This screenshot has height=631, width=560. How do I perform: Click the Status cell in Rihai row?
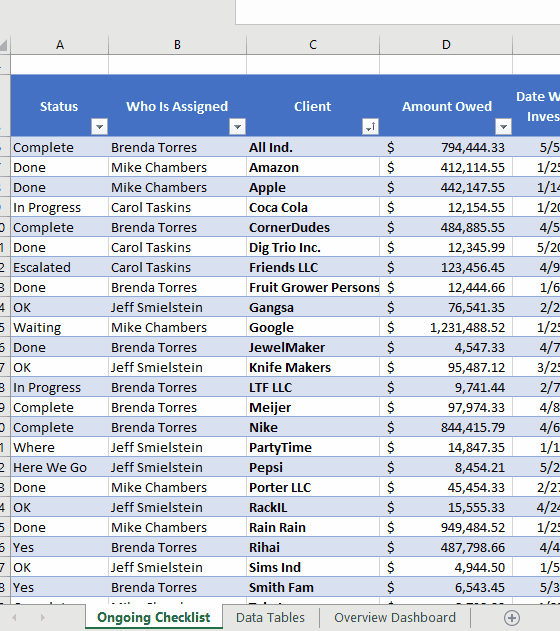click(x=60, y=547)
